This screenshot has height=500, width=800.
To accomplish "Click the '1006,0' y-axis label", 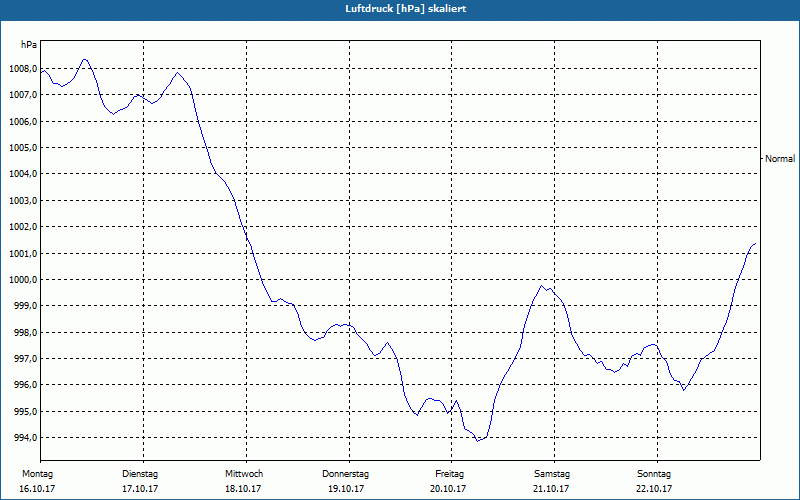I will tap(23, 121).
